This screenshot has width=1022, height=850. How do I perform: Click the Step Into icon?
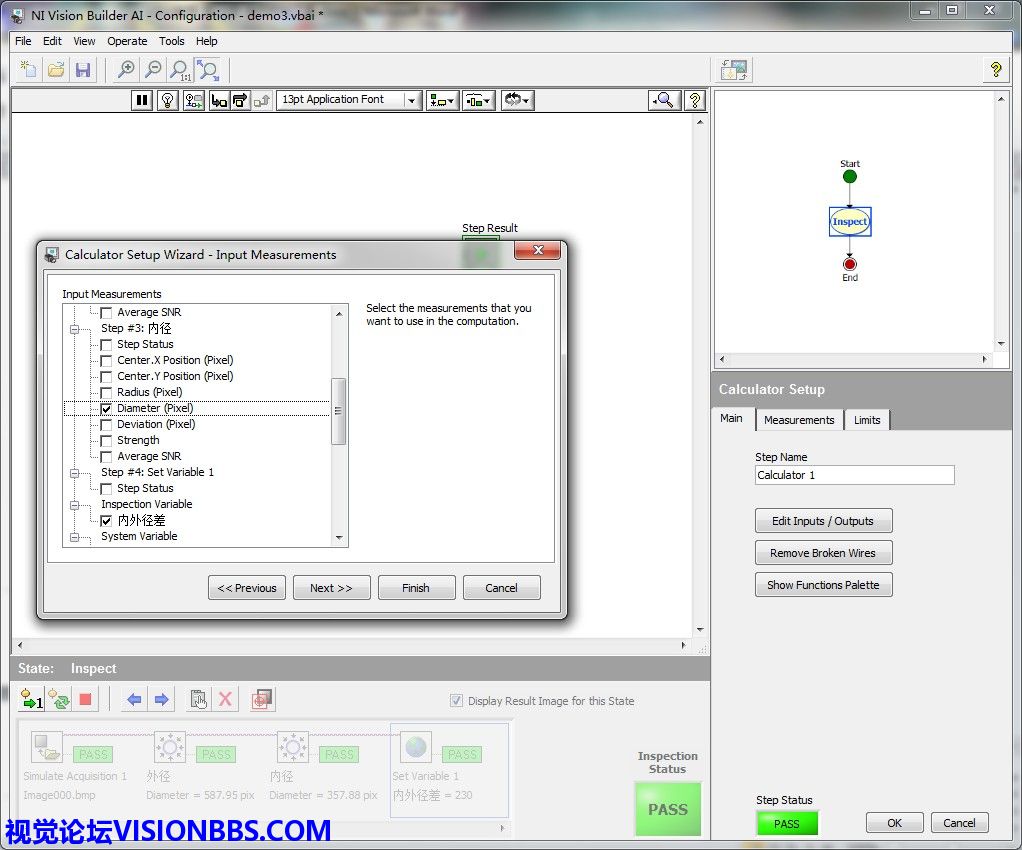click(x=218, y=100)
